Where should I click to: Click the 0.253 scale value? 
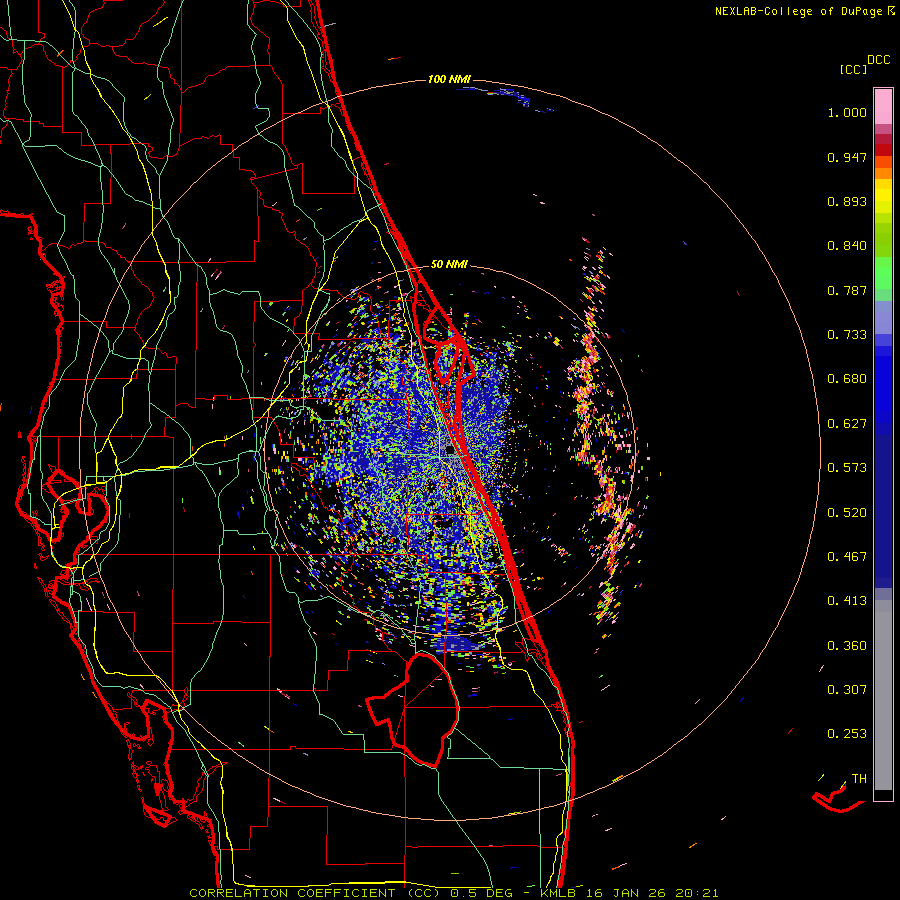(x=847, y=734)
